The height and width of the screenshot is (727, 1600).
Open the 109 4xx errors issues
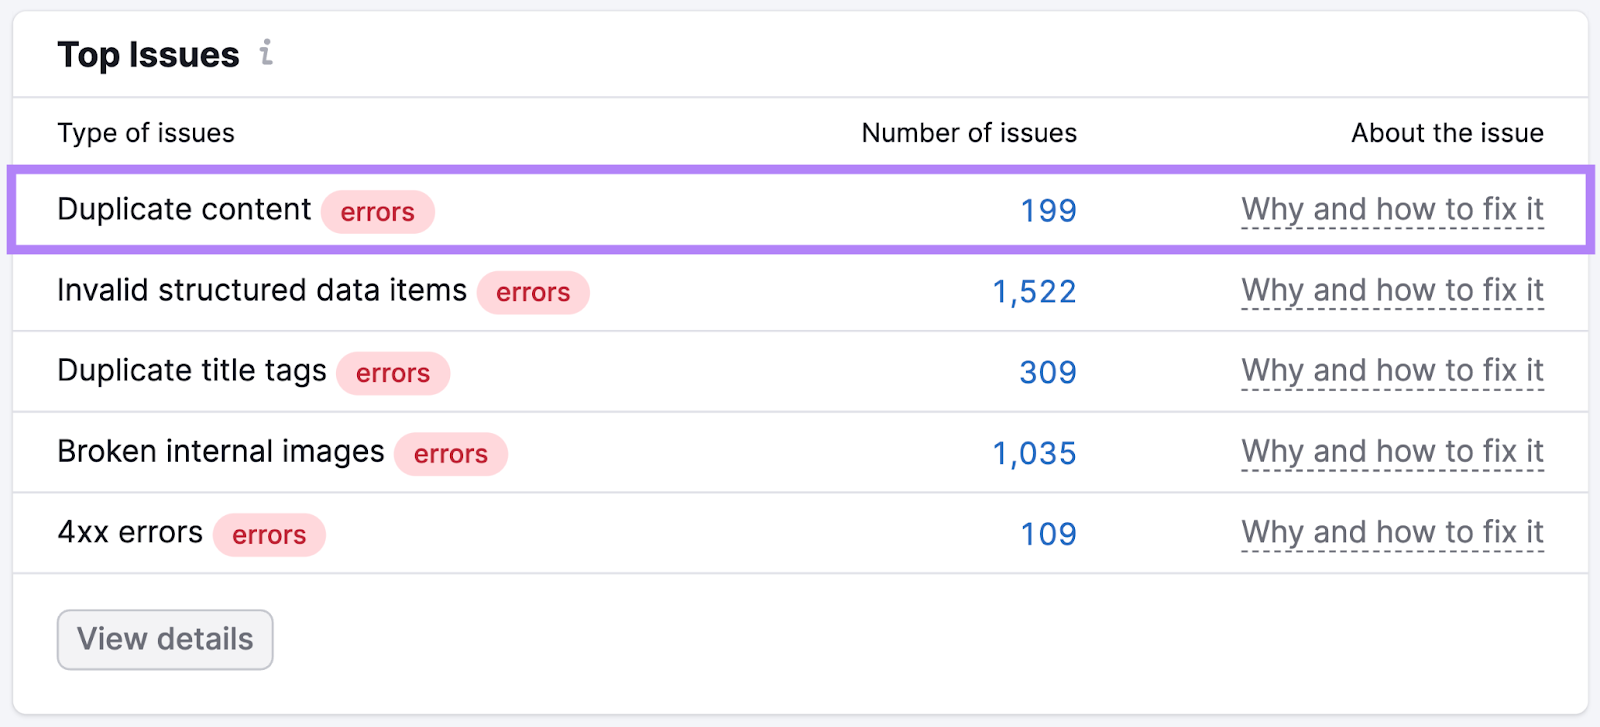1048,534
